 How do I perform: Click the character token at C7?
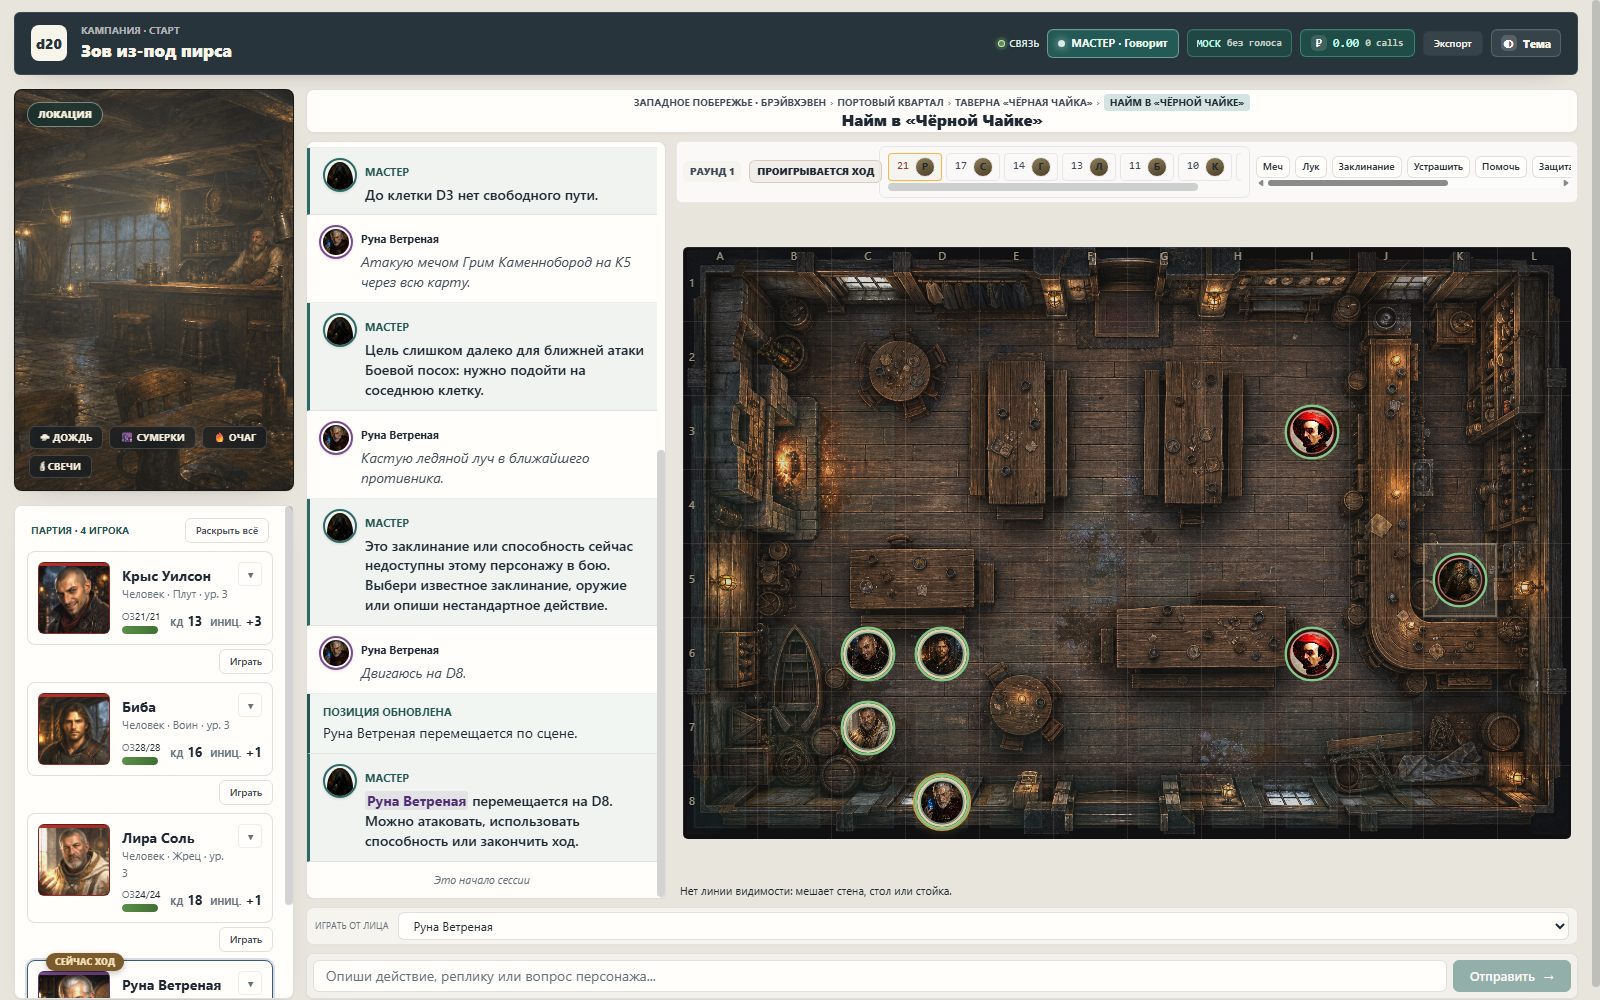(x=867, y=728)
